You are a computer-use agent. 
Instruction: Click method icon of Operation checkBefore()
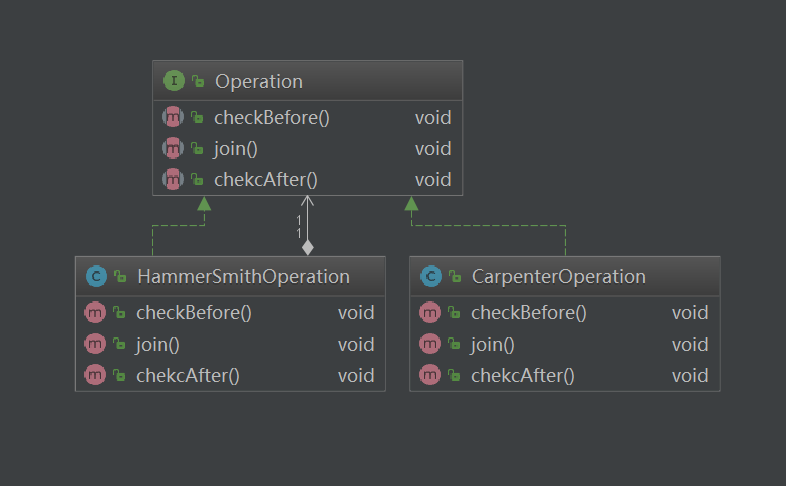click(173, 118)
